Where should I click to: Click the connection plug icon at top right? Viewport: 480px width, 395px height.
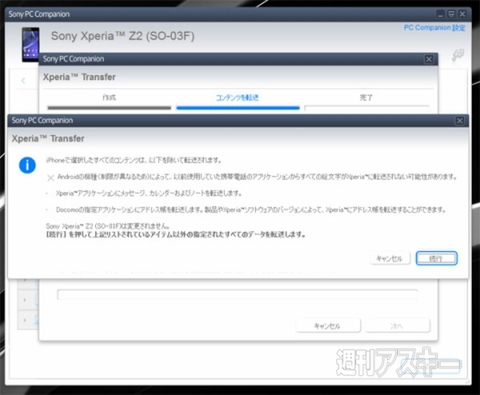pyautogui.click(x=458, y=55)
